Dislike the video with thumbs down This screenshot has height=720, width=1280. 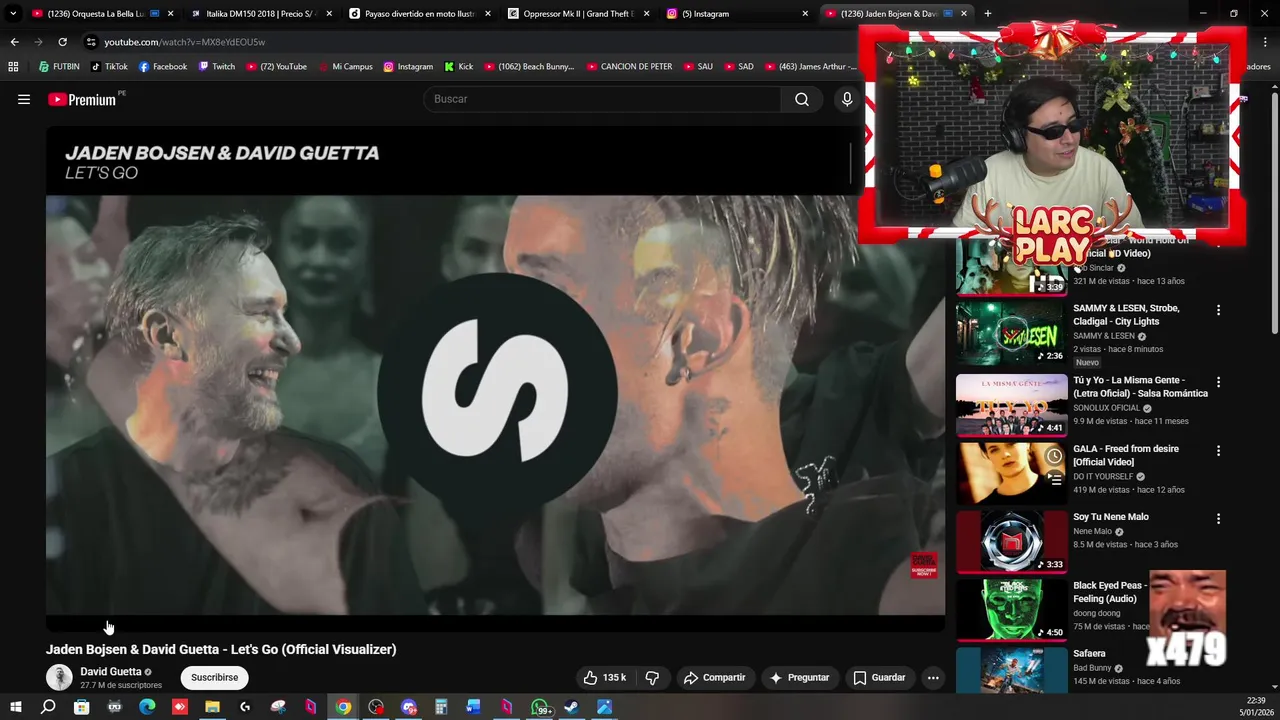click(x=652, y=678)
